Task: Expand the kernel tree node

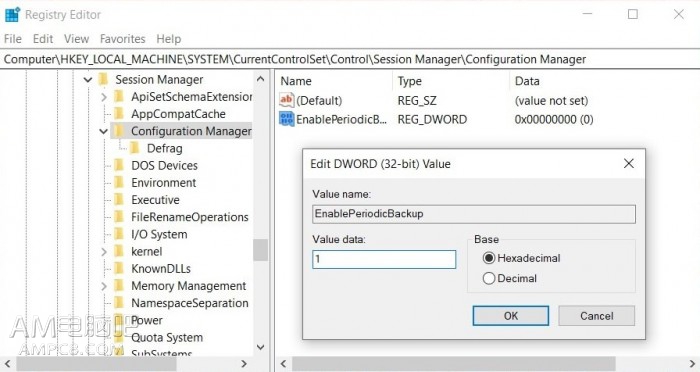Action: tap(104, 251)
